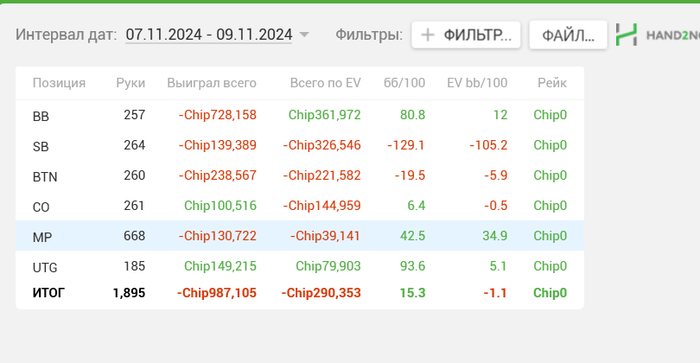Open the date interval dropdown arrow
Image resolution: width=700 pixels, height=363 pixels.
click(x=304, y=34)
